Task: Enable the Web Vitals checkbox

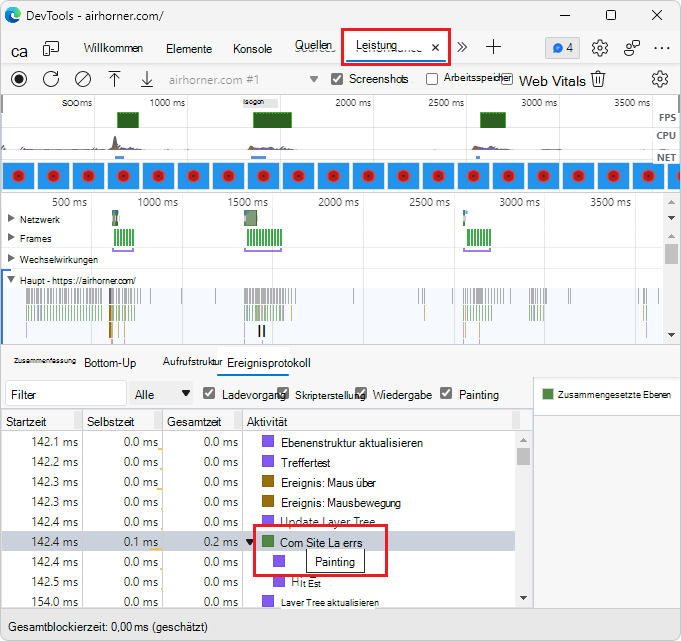Action: click(x=507, y=79)
